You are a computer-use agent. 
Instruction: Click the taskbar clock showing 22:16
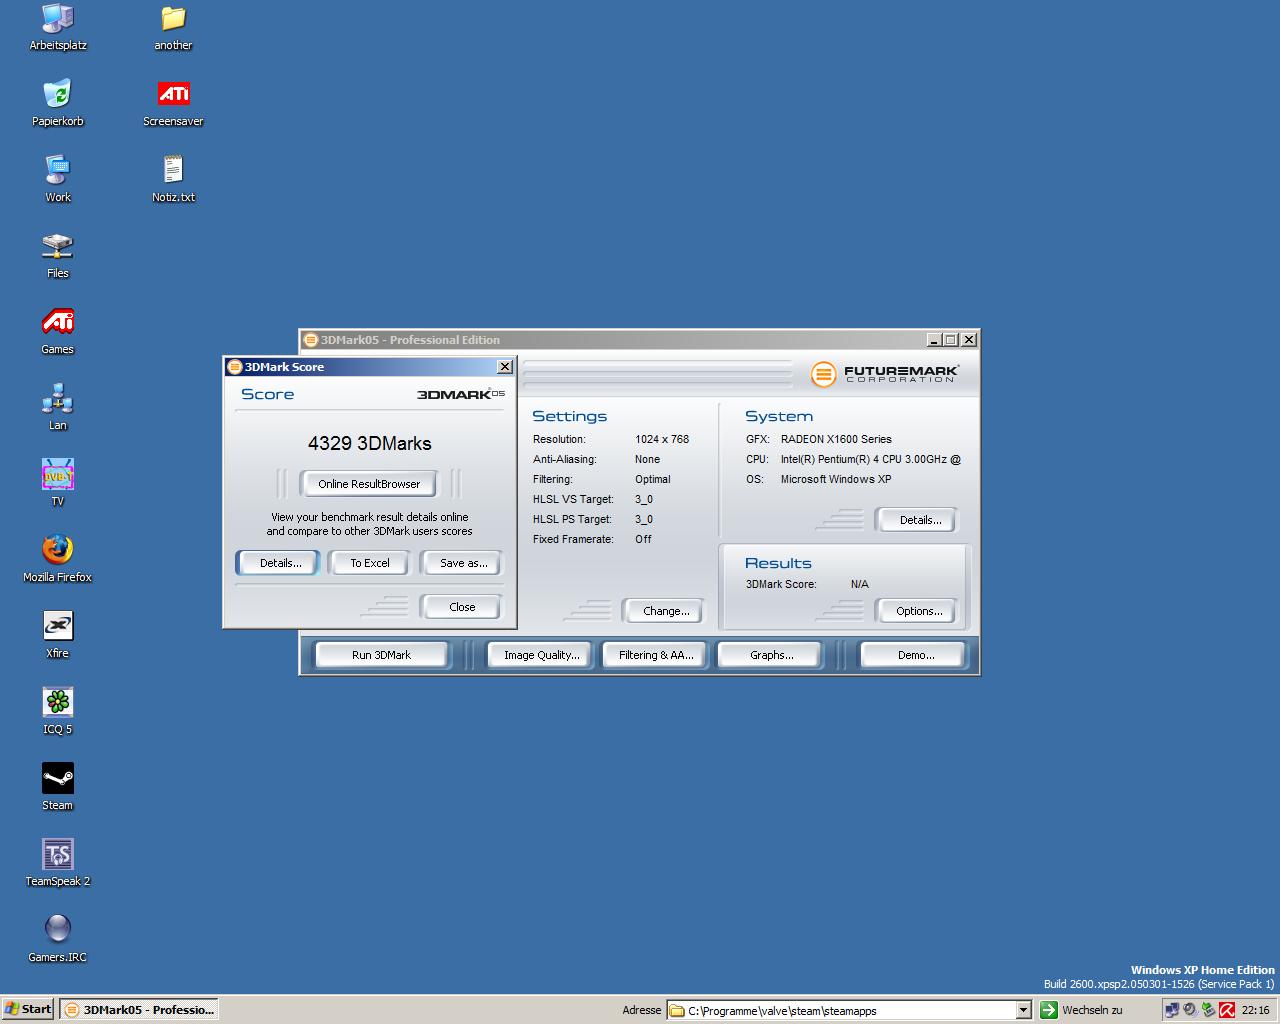point(1255,1010)
